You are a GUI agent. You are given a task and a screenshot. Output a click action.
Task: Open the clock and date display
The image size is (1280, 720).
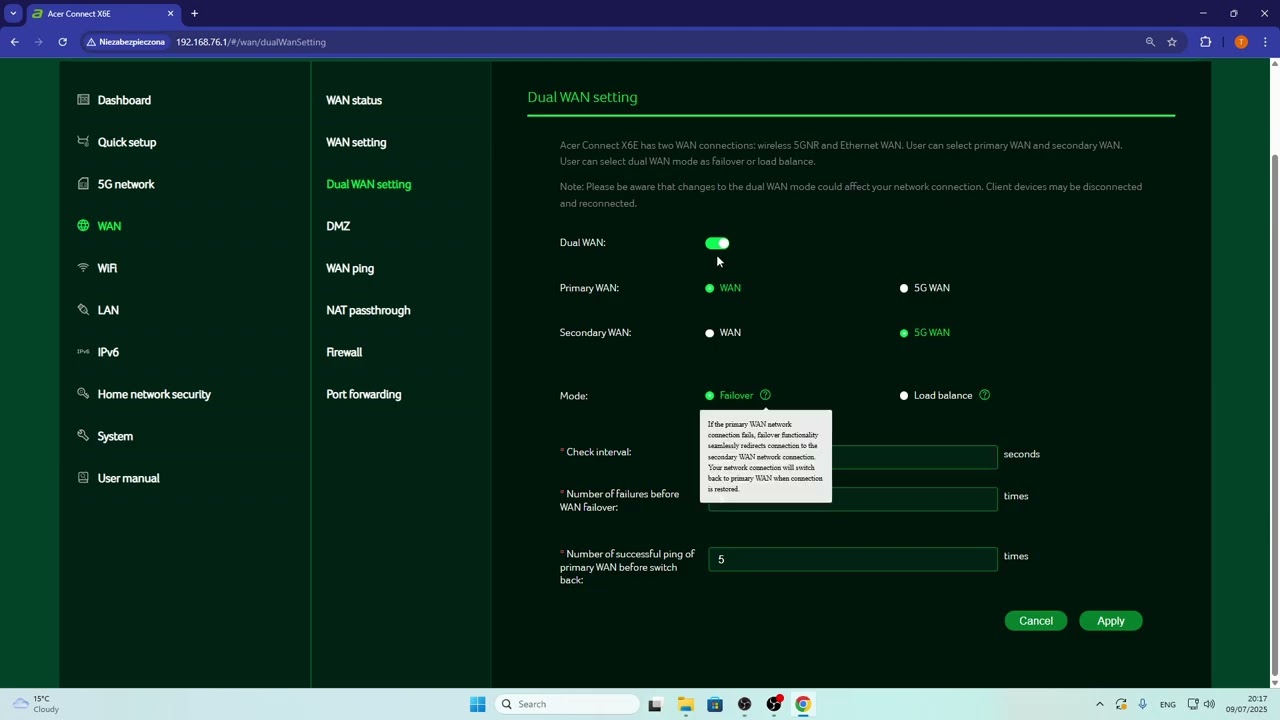coord(1246,704)
